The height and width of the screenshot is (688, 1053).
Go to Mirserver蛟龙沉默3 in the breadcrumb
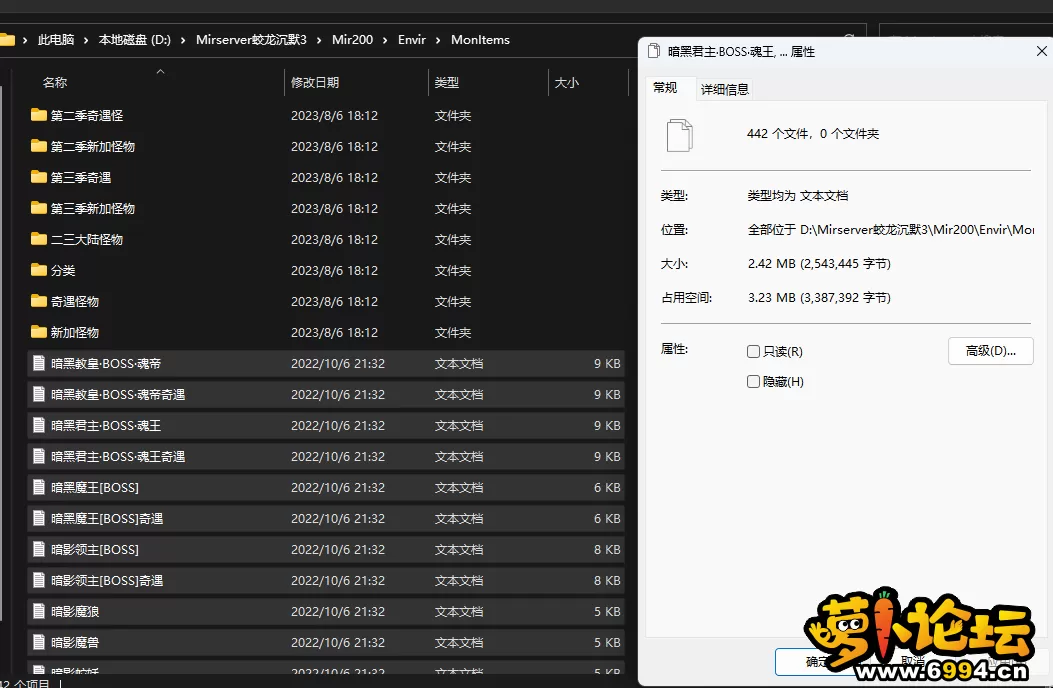[251, 40]
